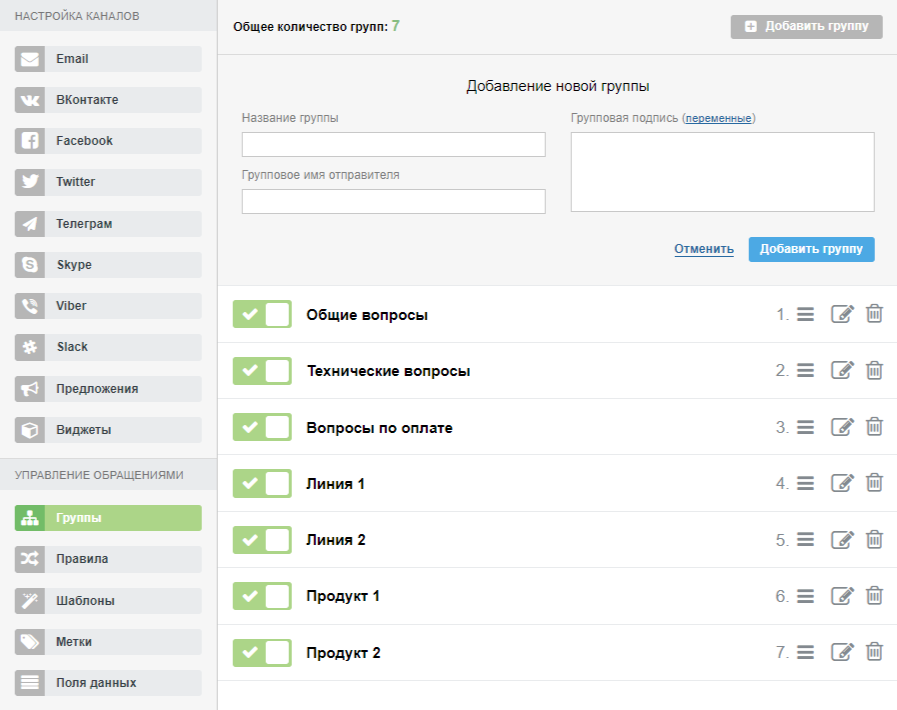Open the Шаблоны section
This screenshot has width=897, height=710.
108,601
